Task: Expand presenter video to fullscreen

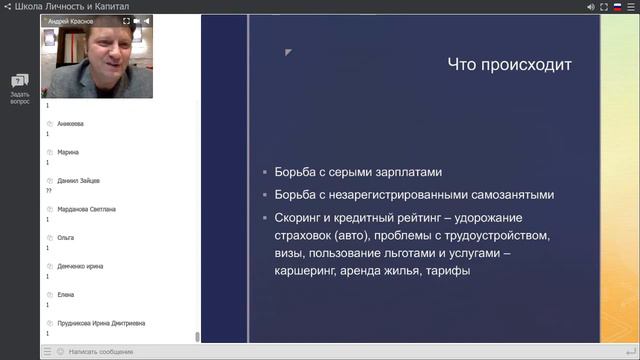Action: pos(127,21)
